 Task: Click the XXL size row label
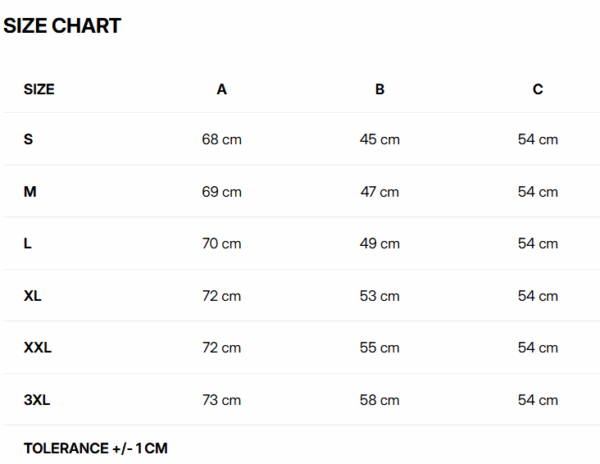[38, 348]
